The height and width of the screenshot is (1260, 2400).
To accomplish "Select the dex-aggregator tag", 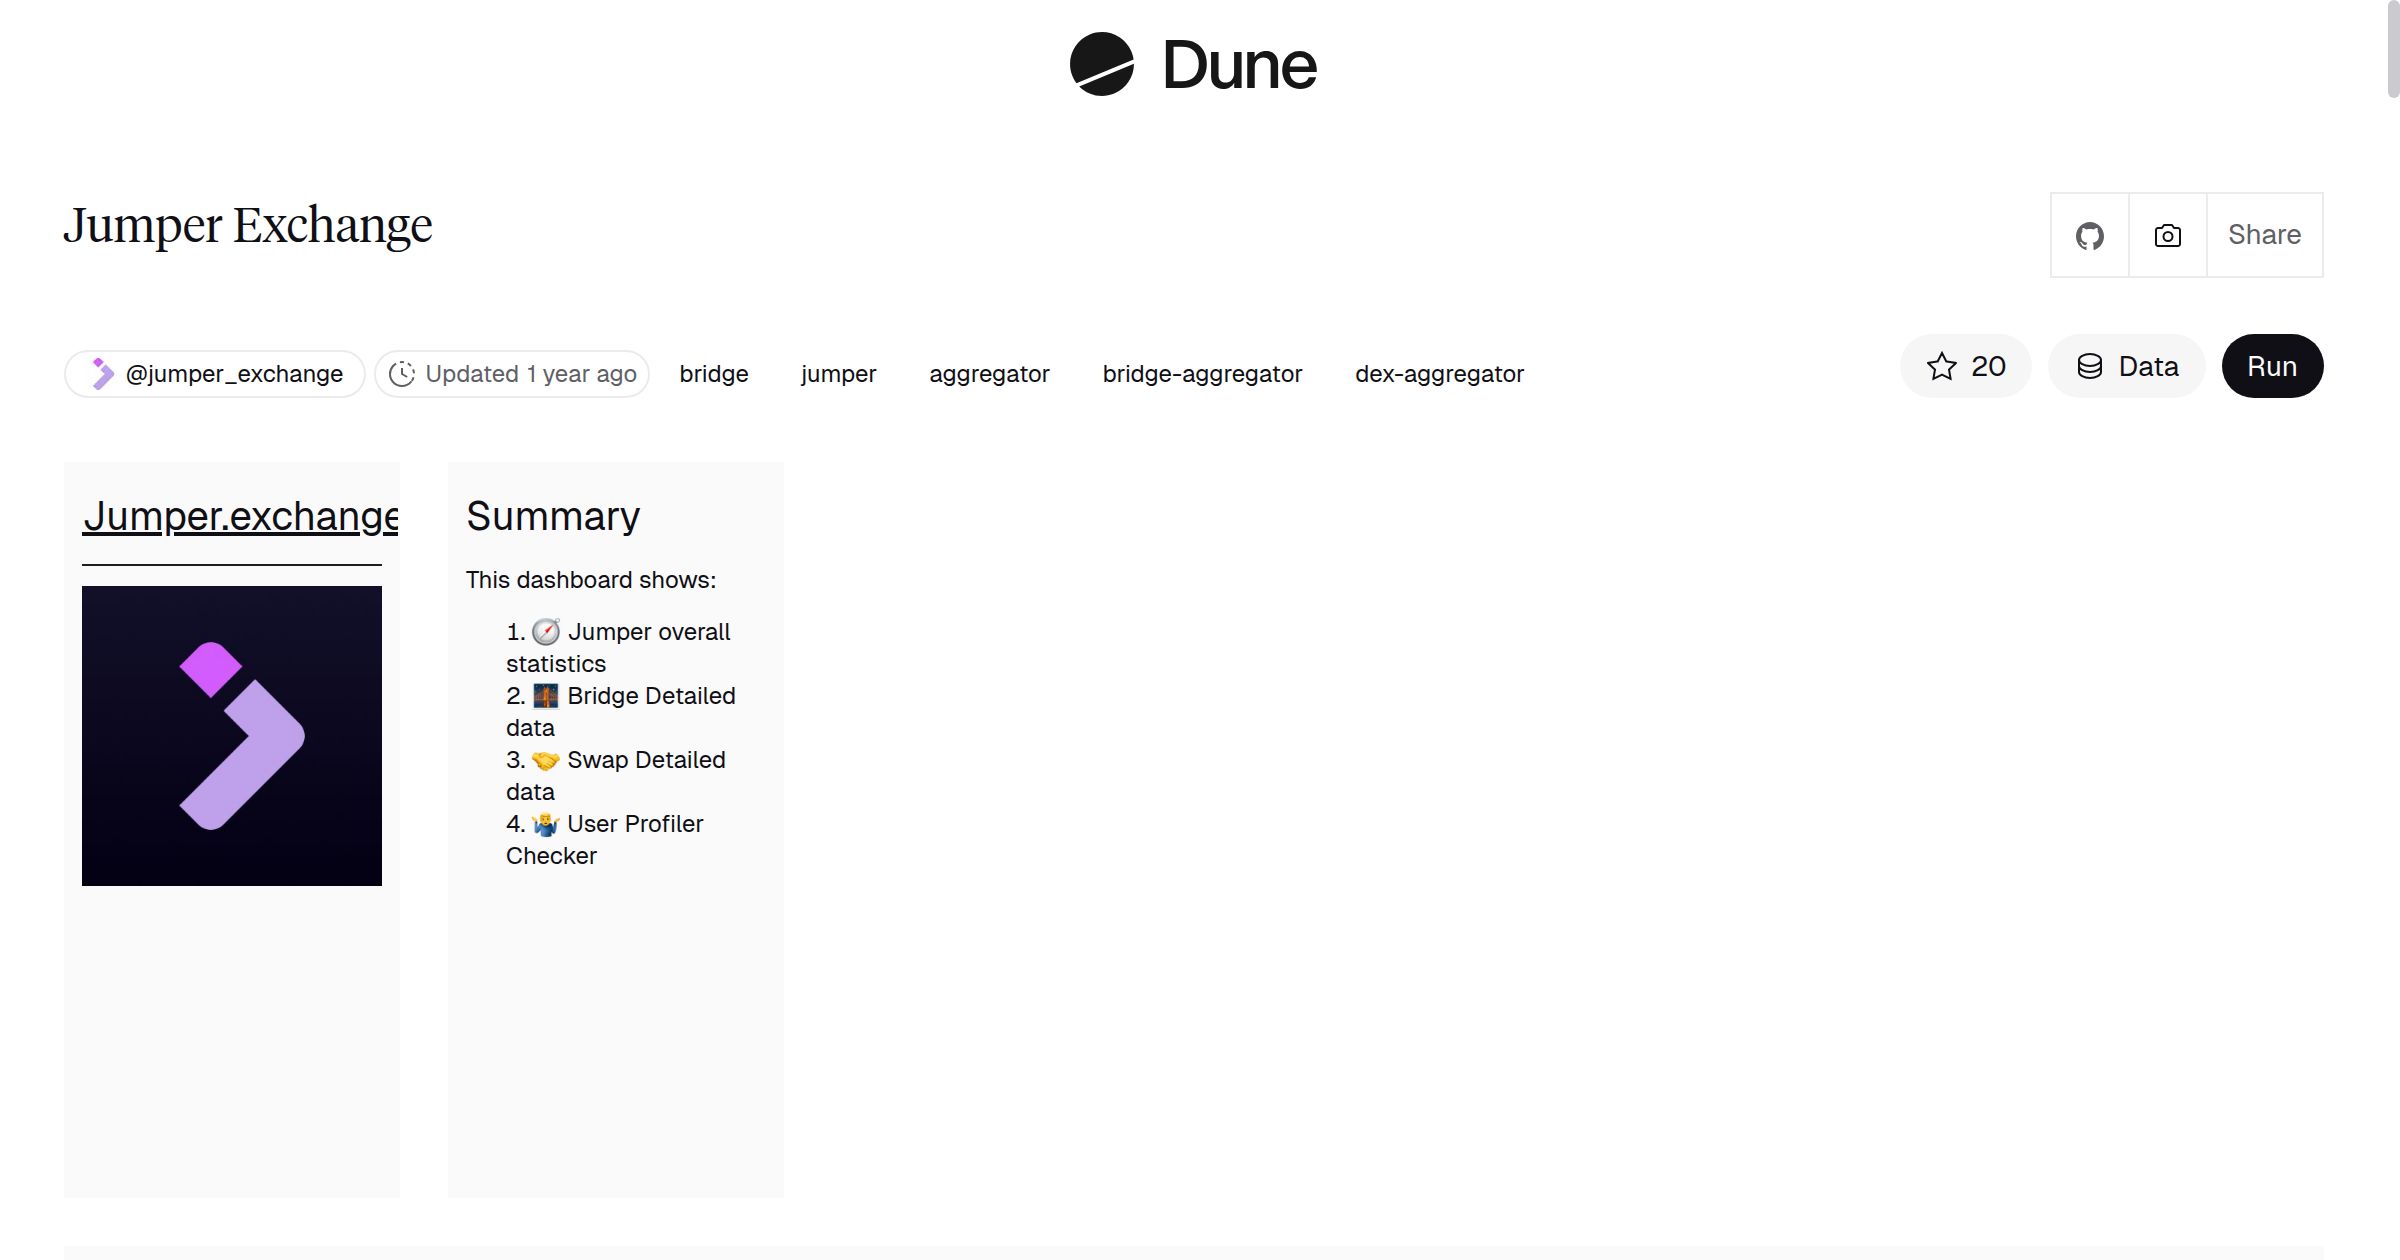I will (1439, 373).
